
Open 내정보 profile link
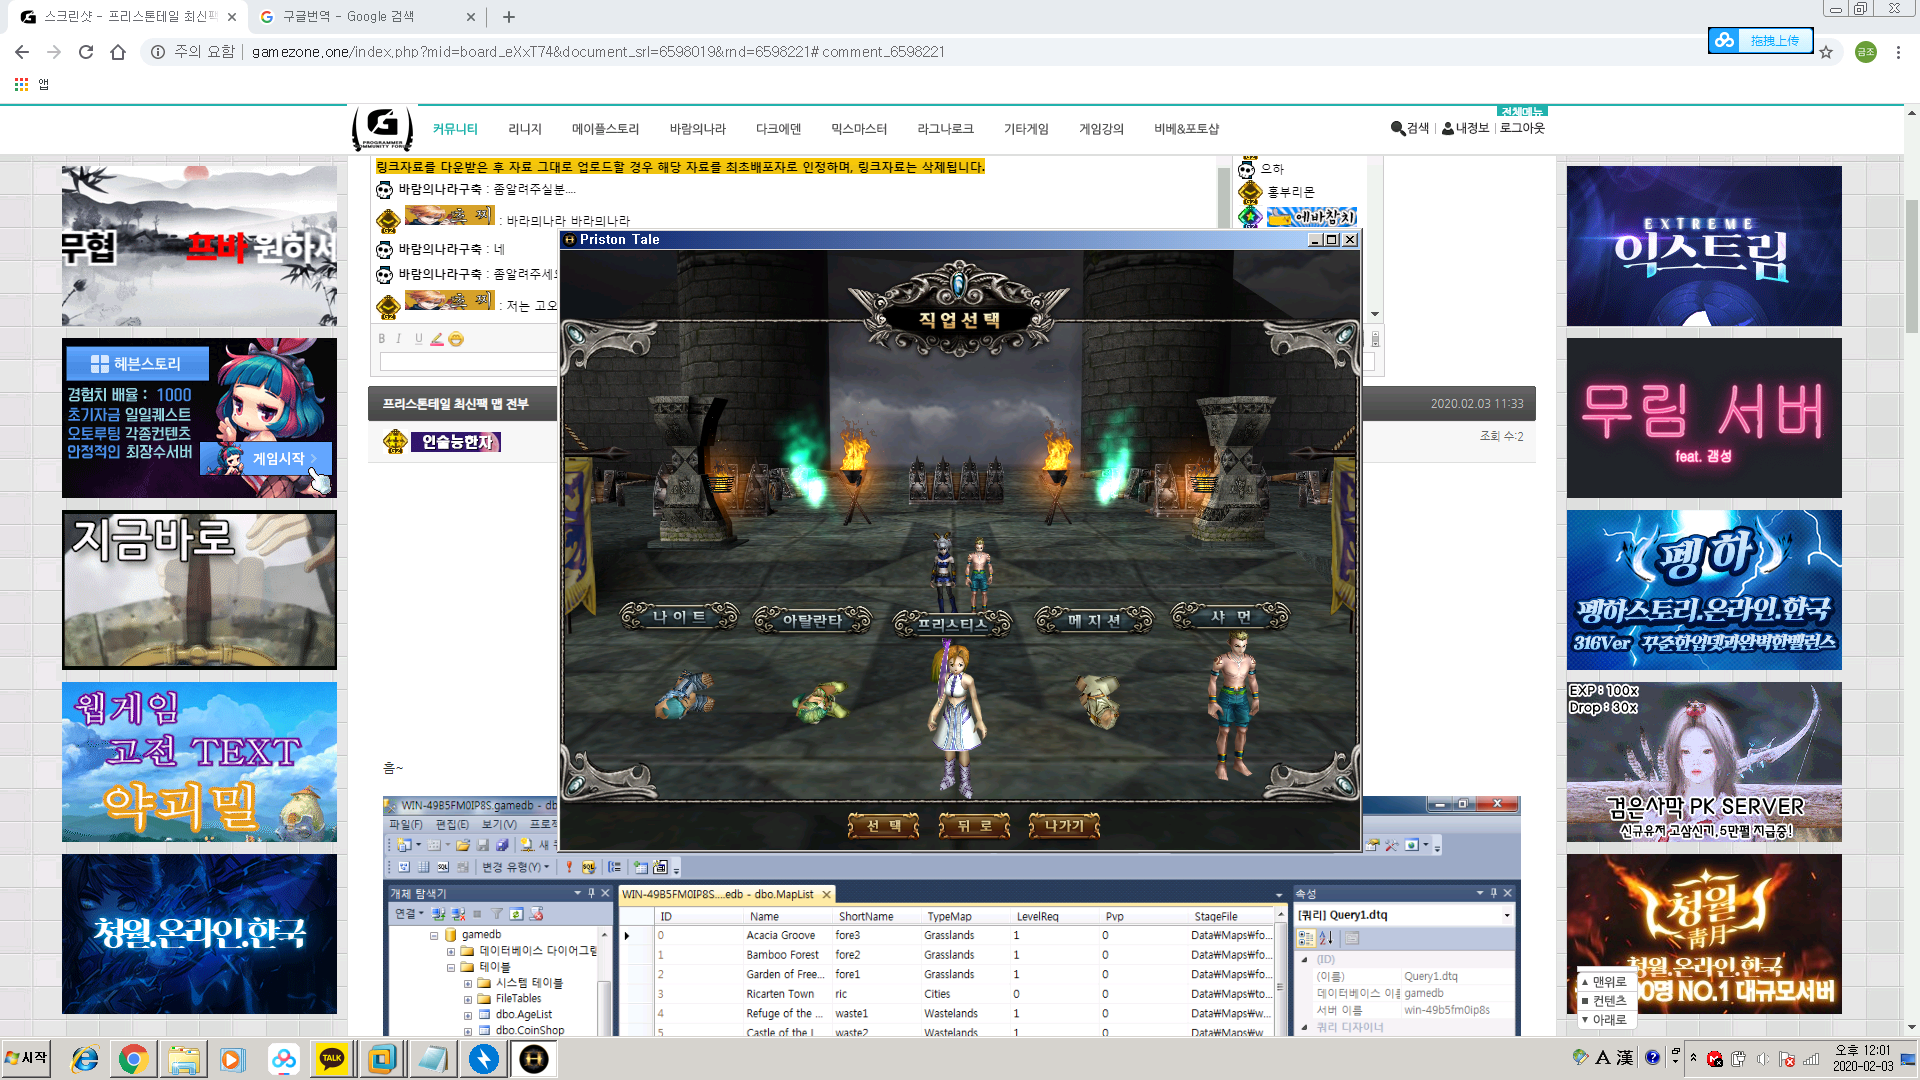(x=1465, y=128)
